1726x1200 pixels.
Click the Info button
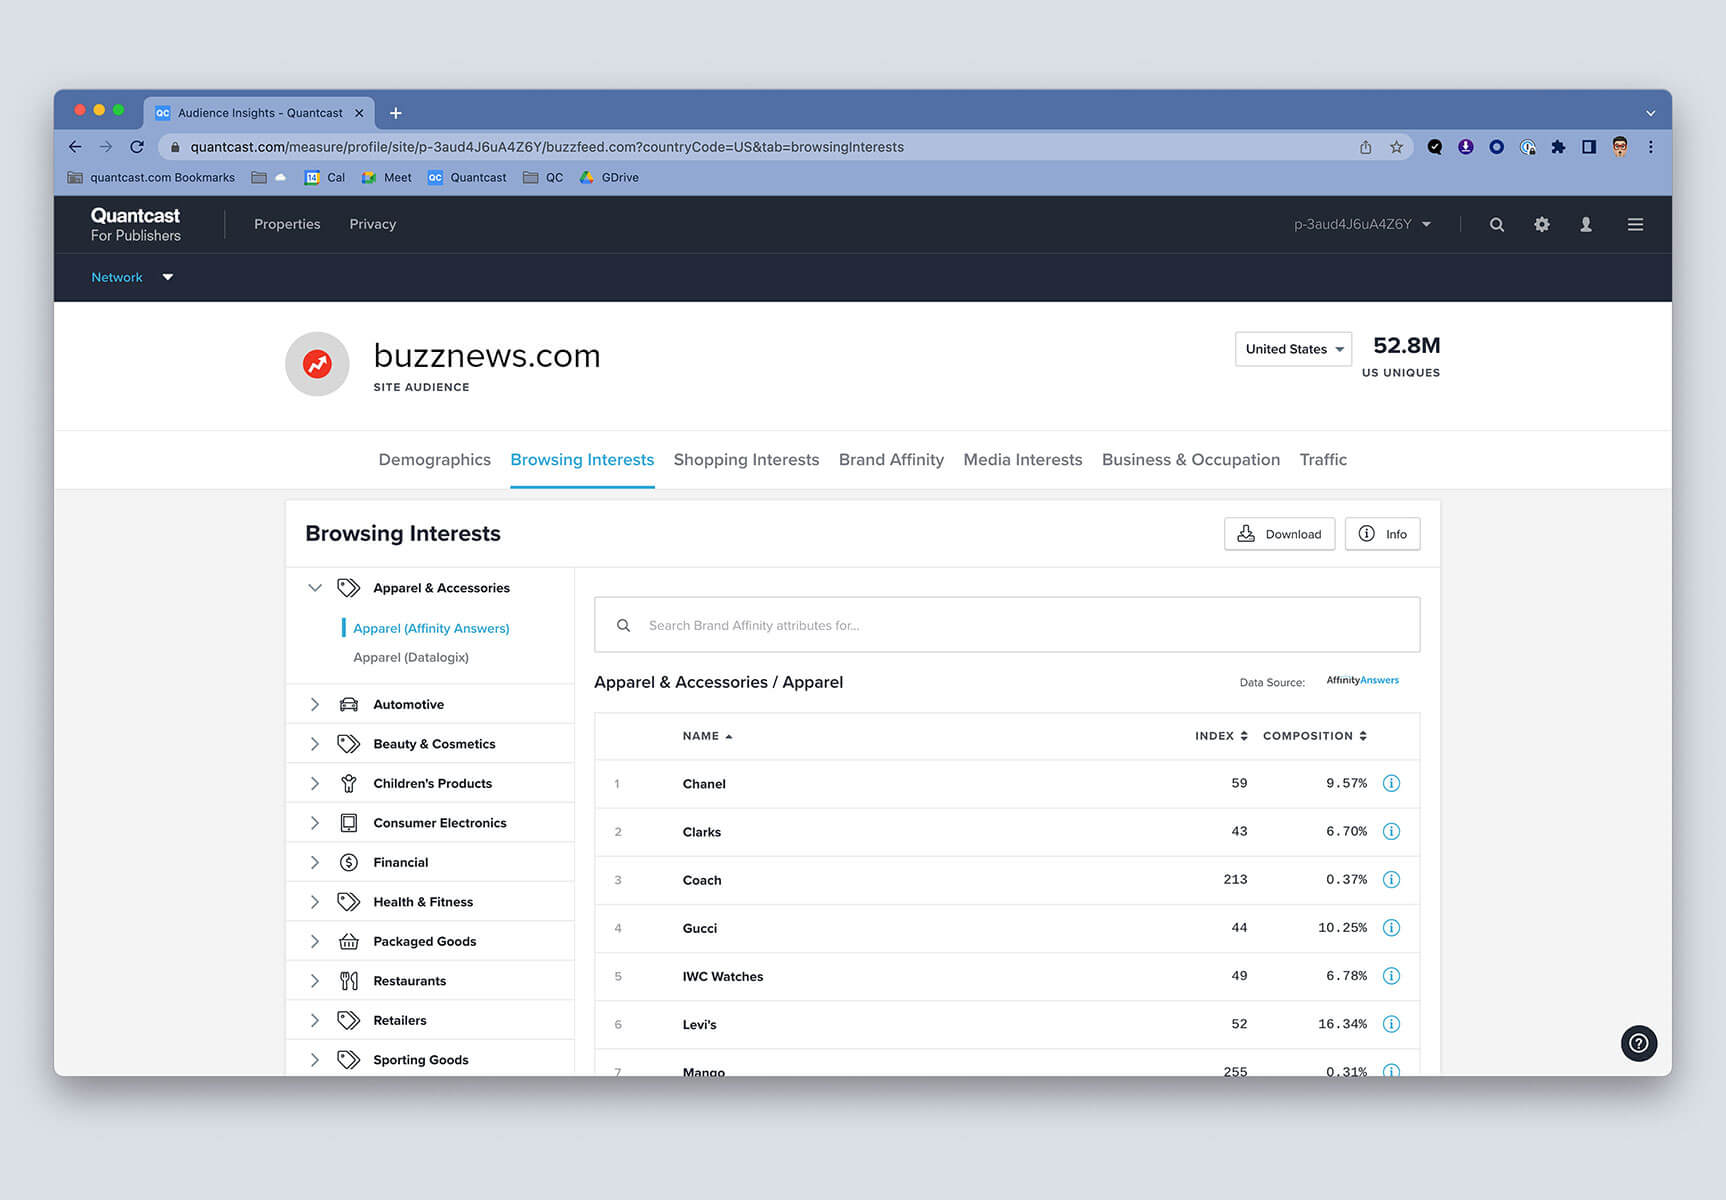[1382, 534]
